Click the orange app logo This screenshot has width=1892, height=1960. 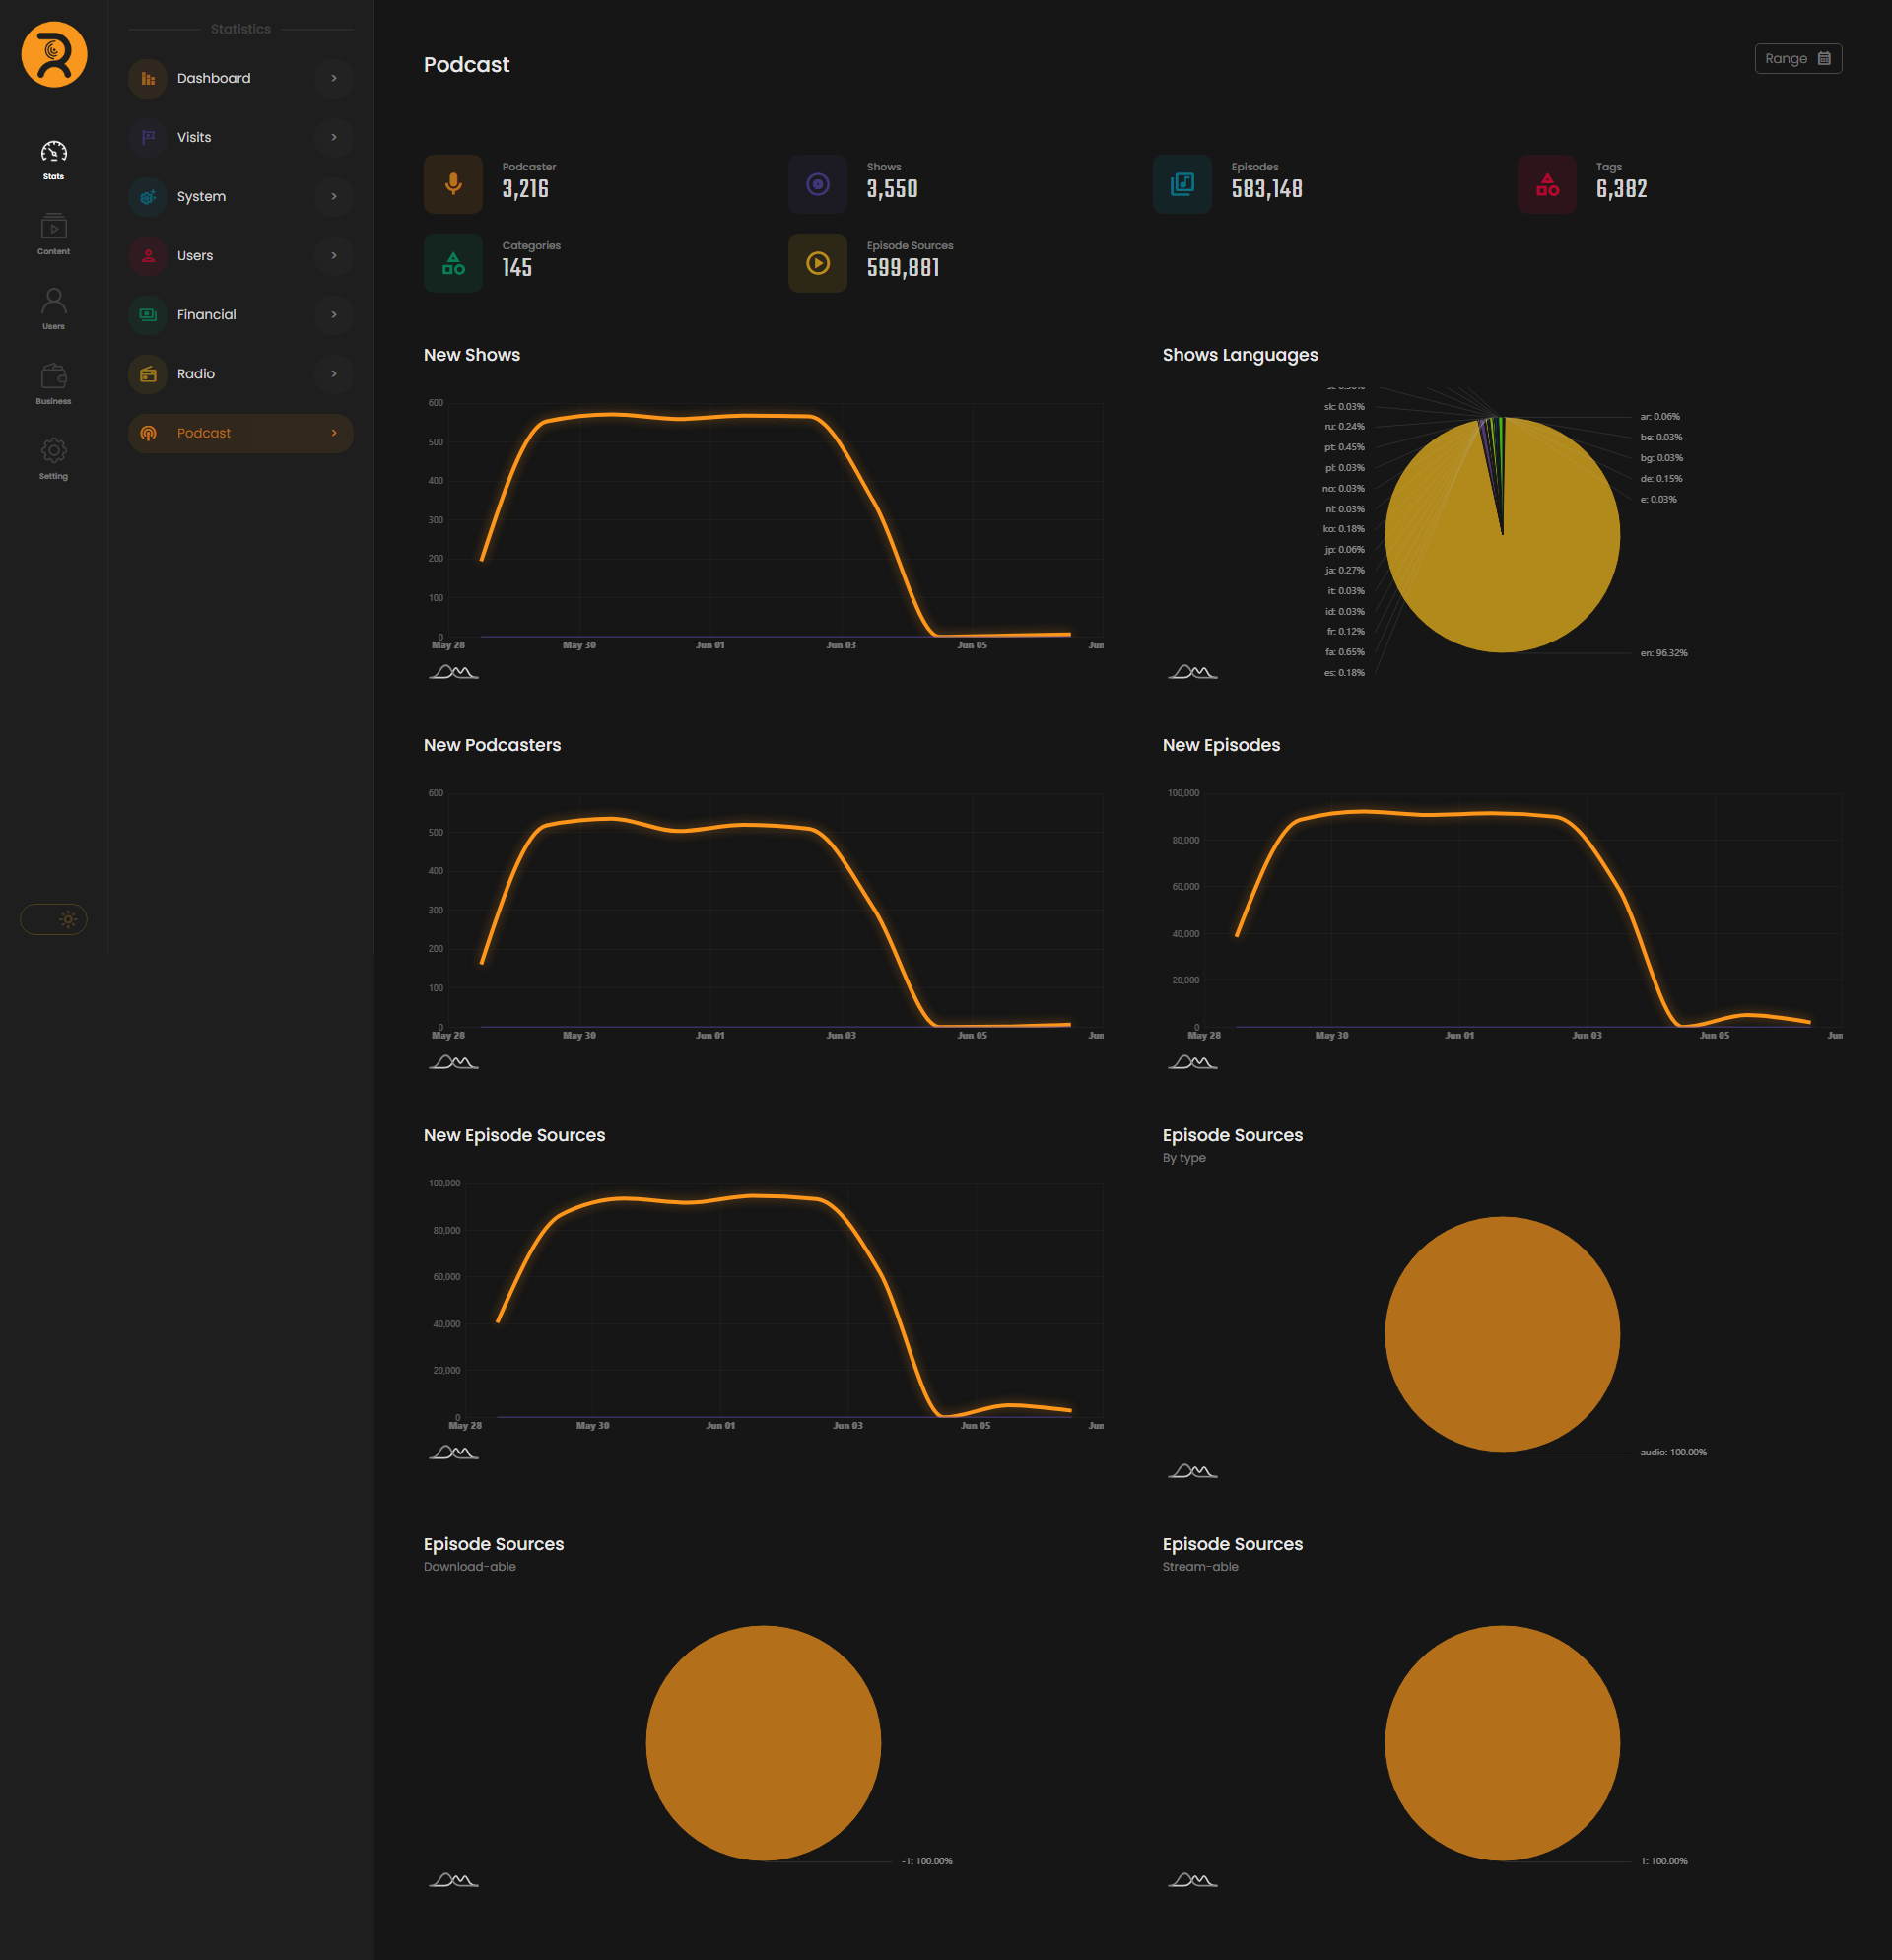[54, 55]
